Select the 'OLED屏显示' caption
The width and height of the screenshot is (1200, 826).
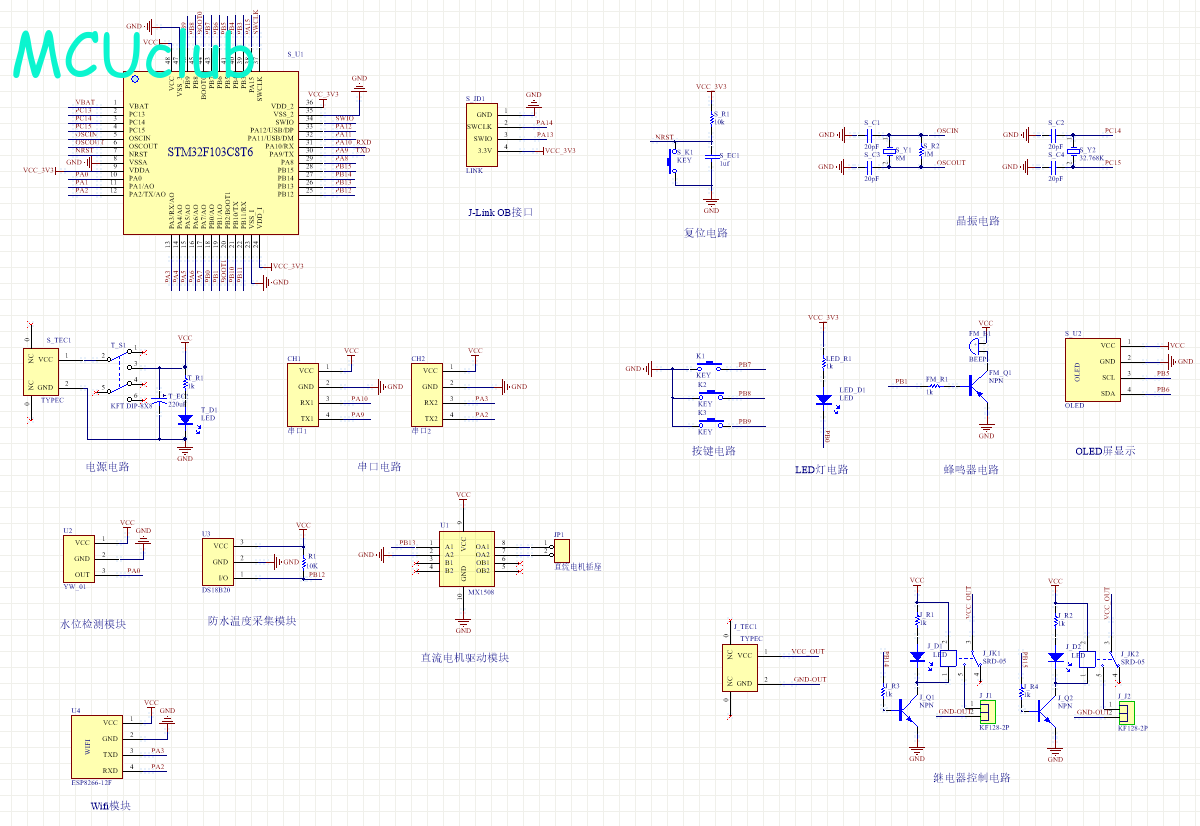(1105, 450)
